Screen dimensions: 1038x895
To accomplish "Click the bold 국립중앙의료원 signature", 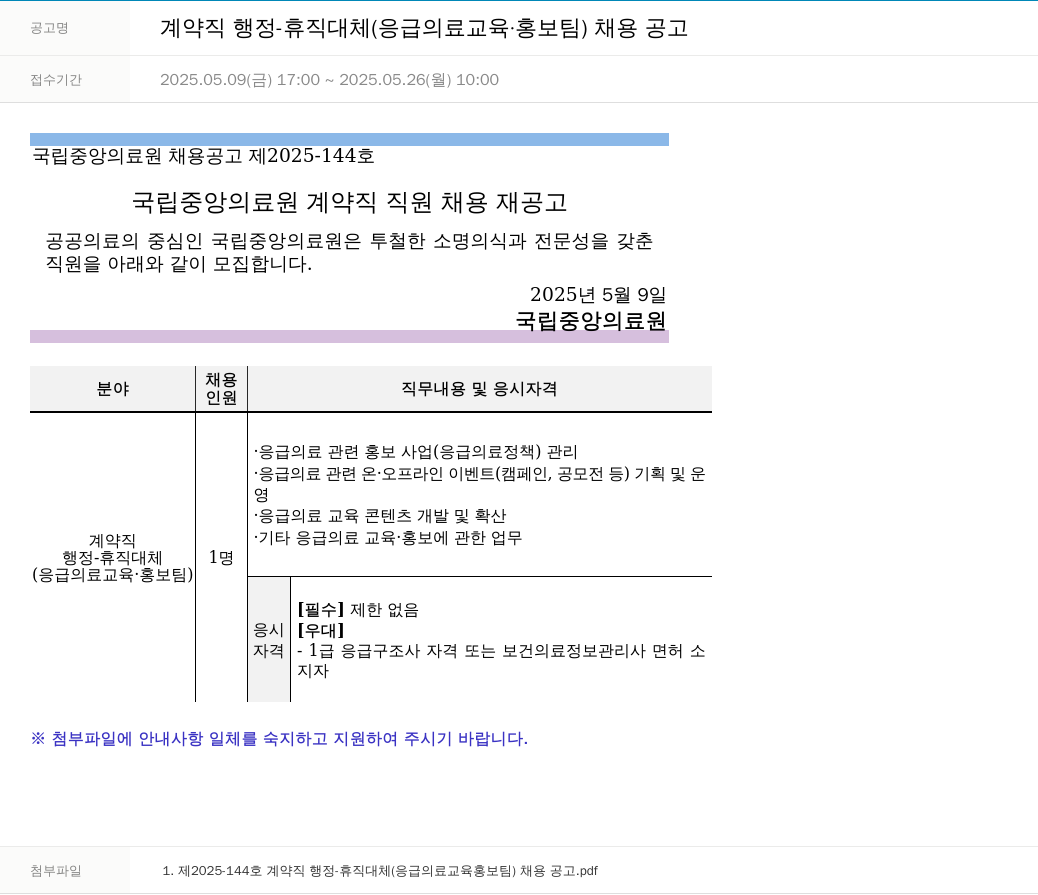I will pyautogui.click(x=590, y=320).
